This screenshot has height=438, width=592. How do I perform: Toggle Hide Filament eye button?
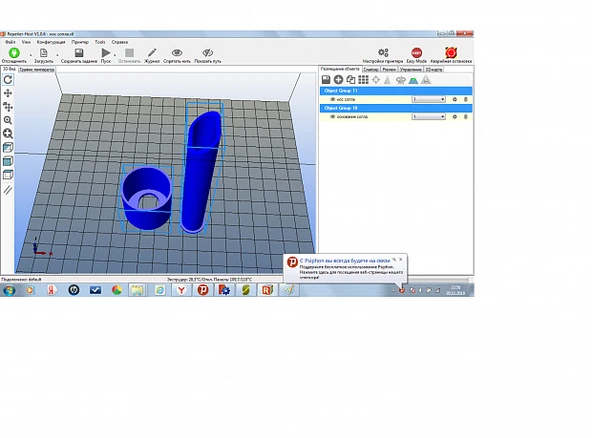click(177, 53)
